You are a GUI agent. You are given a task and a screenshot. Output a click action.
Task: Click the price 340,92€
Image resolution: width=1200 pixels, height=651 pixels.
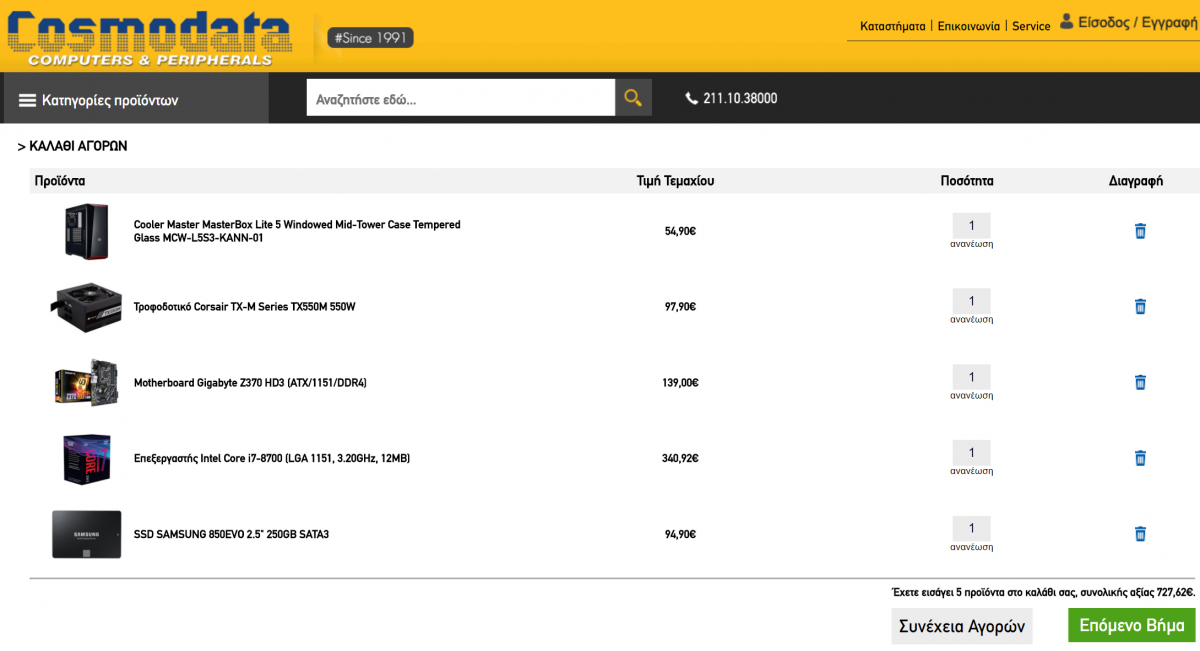point(680,459)
